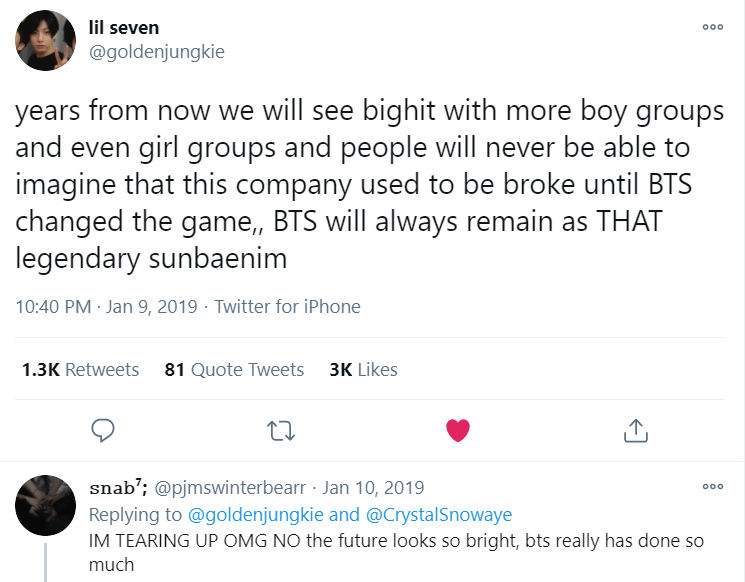View the 1.3K Retweets list
The image size is (745, 582).
click(x=80, y=370)
